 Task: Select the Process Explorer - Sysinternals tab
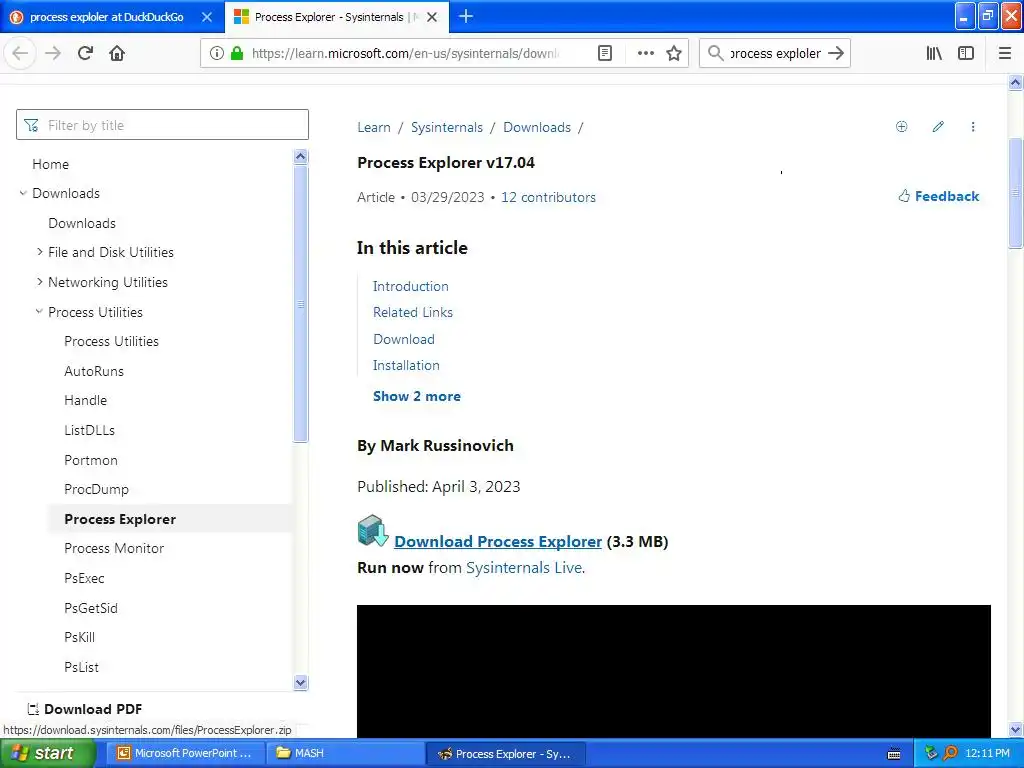(x=329, y=17)
